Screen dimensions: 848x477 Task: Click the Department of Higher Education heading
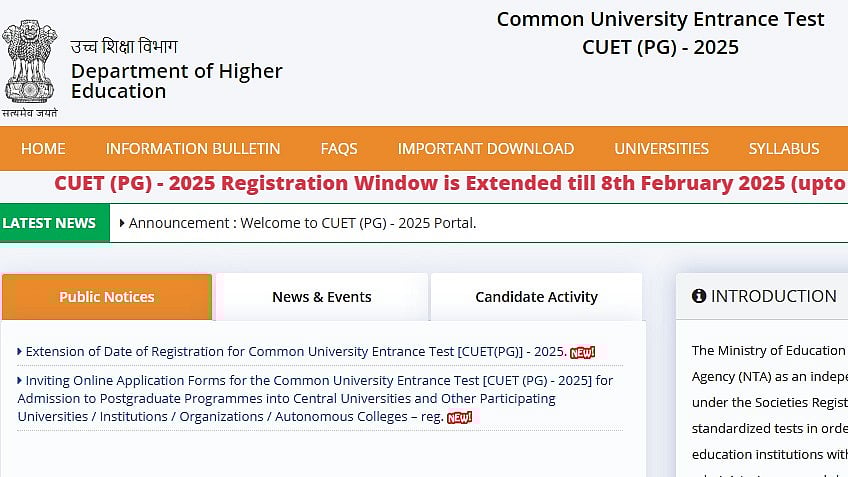point(176,81)
